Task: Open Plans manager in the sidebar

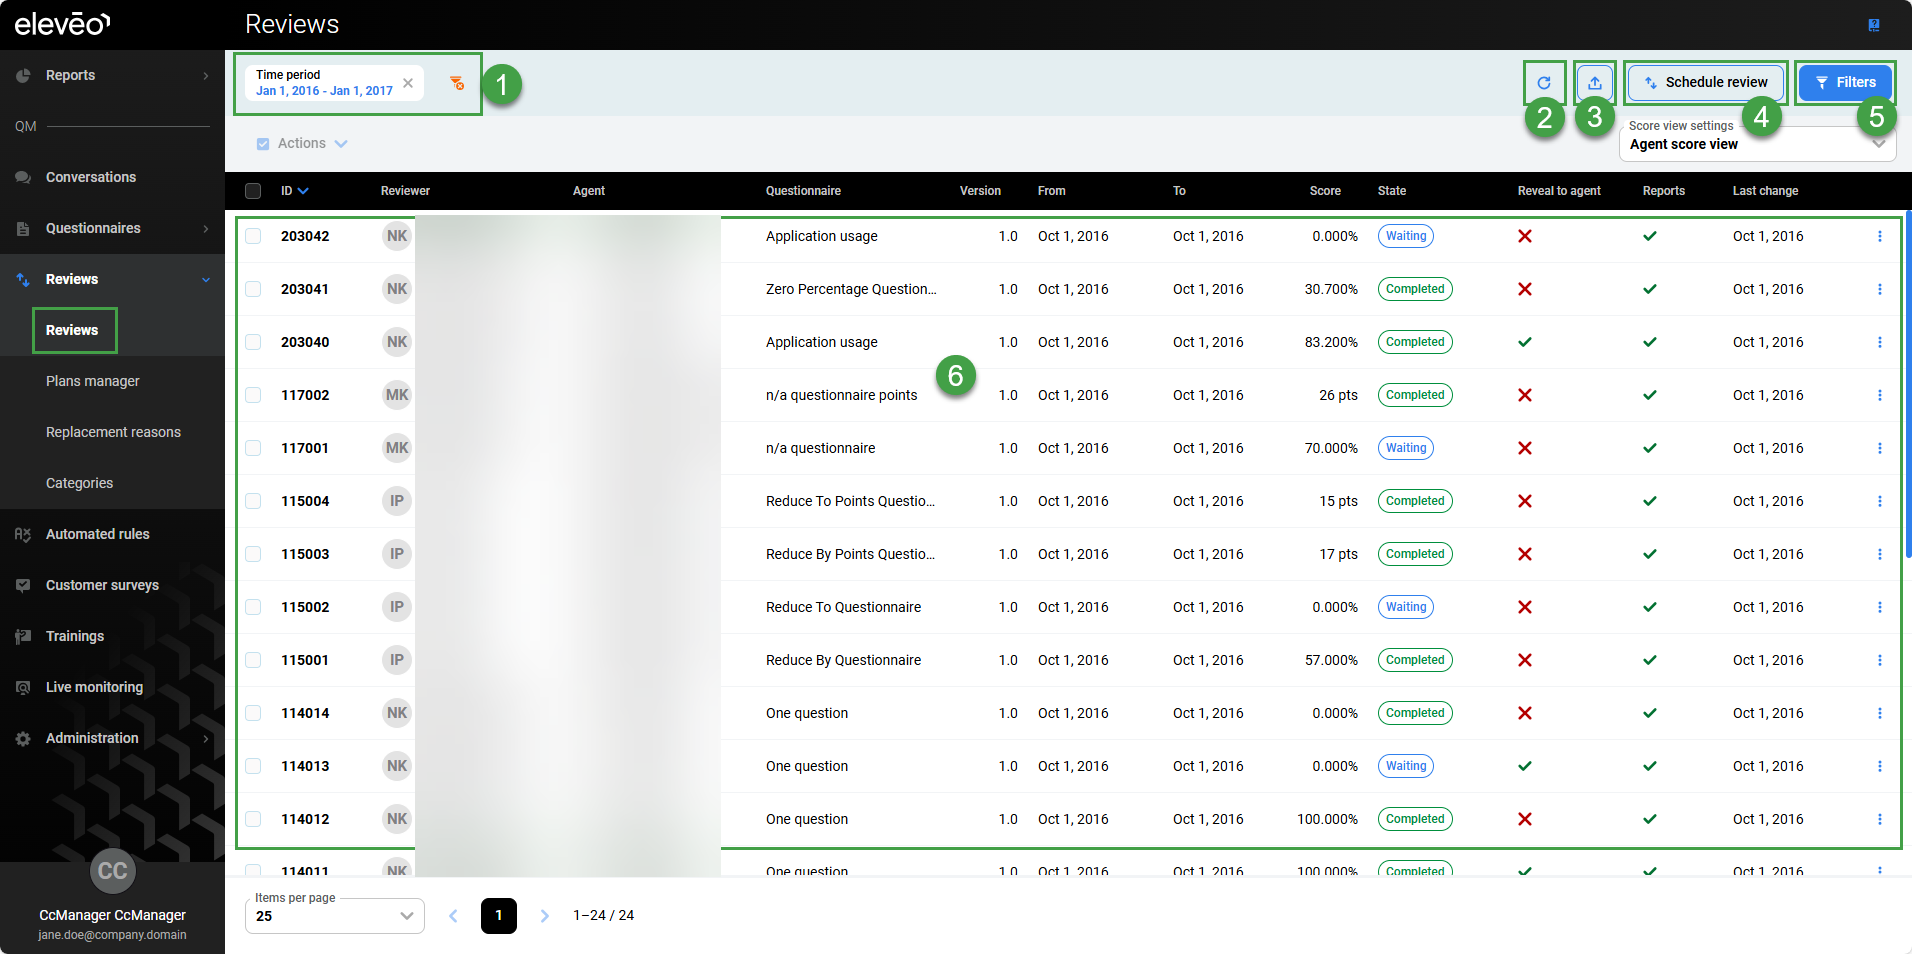Action: [x=93, y=381]
